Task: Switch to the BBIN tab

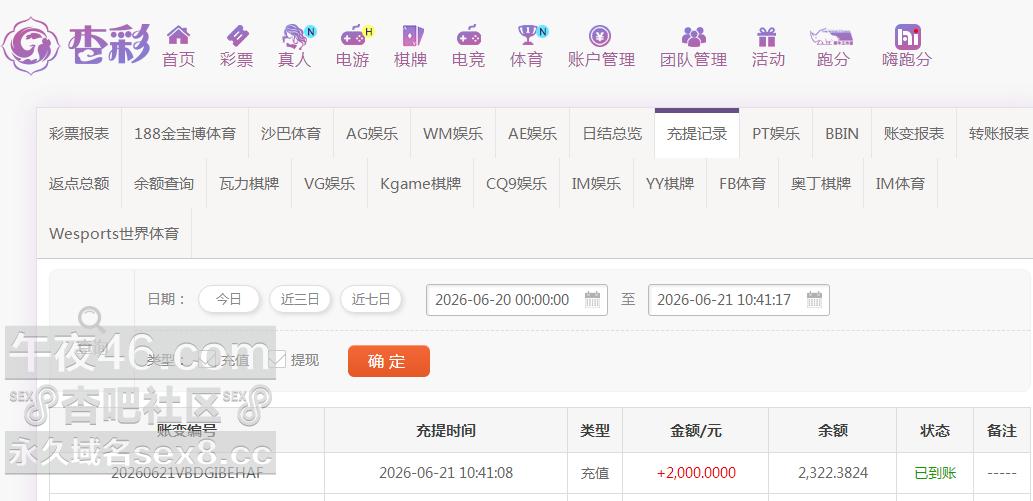Action: pos(842,134)
